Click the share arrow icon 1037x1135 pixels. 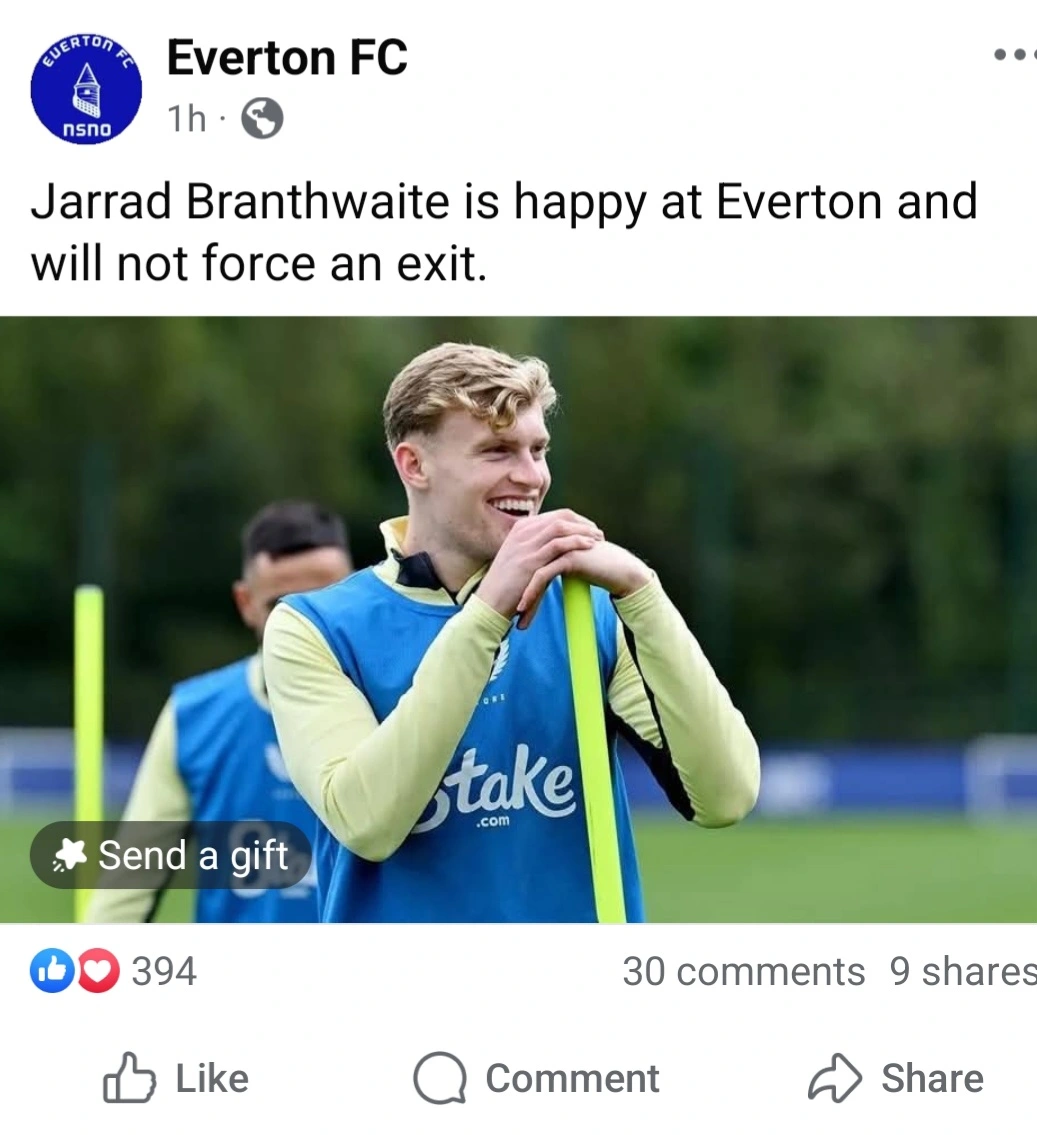834,1078
